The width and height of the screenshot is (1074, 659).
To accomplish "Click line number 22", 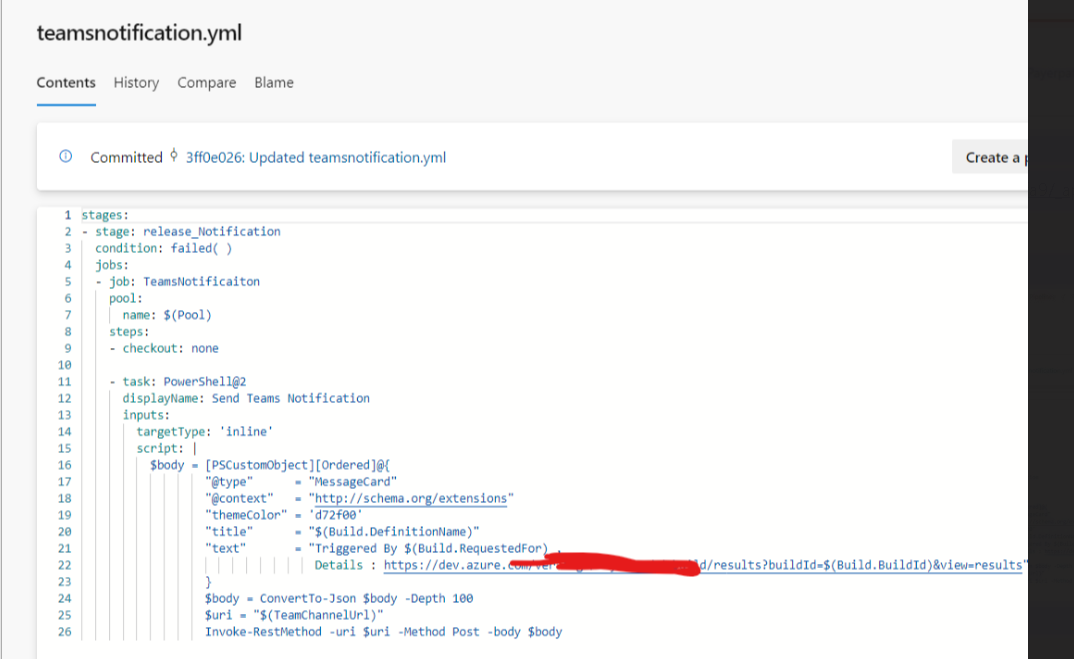I will point(64,565).
